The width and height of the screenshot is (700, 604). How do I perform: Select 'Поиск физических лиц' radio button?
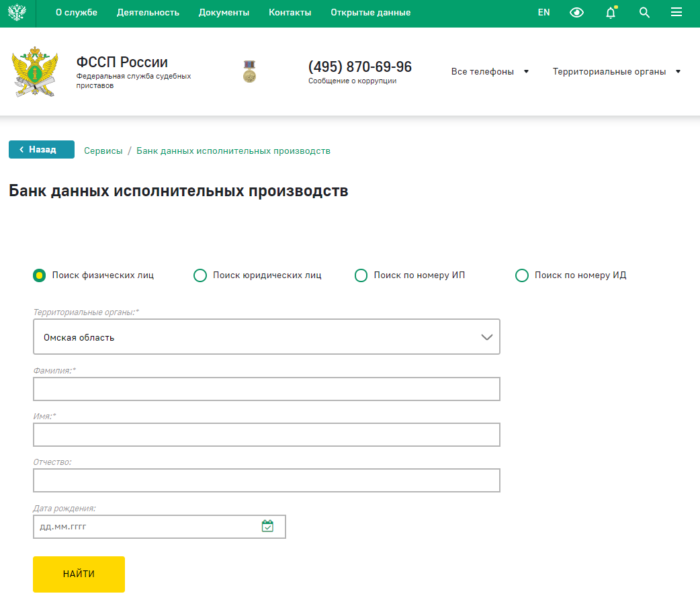point(40,275)
